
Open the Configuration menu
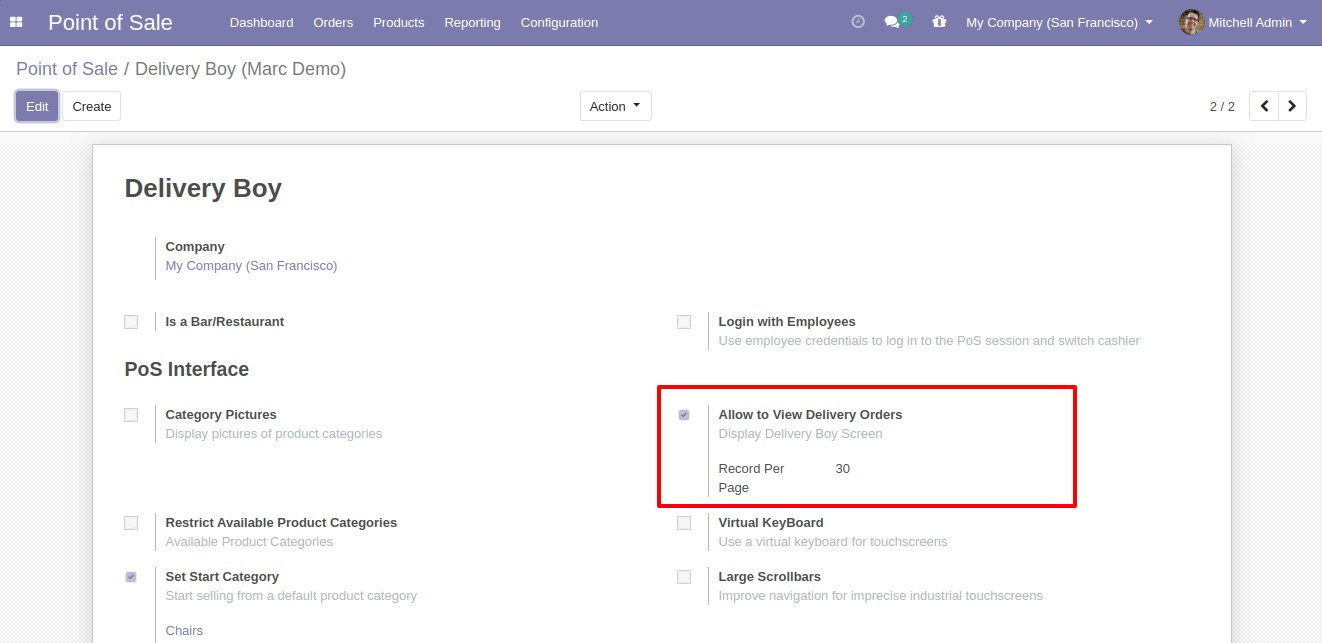(559, 22)
